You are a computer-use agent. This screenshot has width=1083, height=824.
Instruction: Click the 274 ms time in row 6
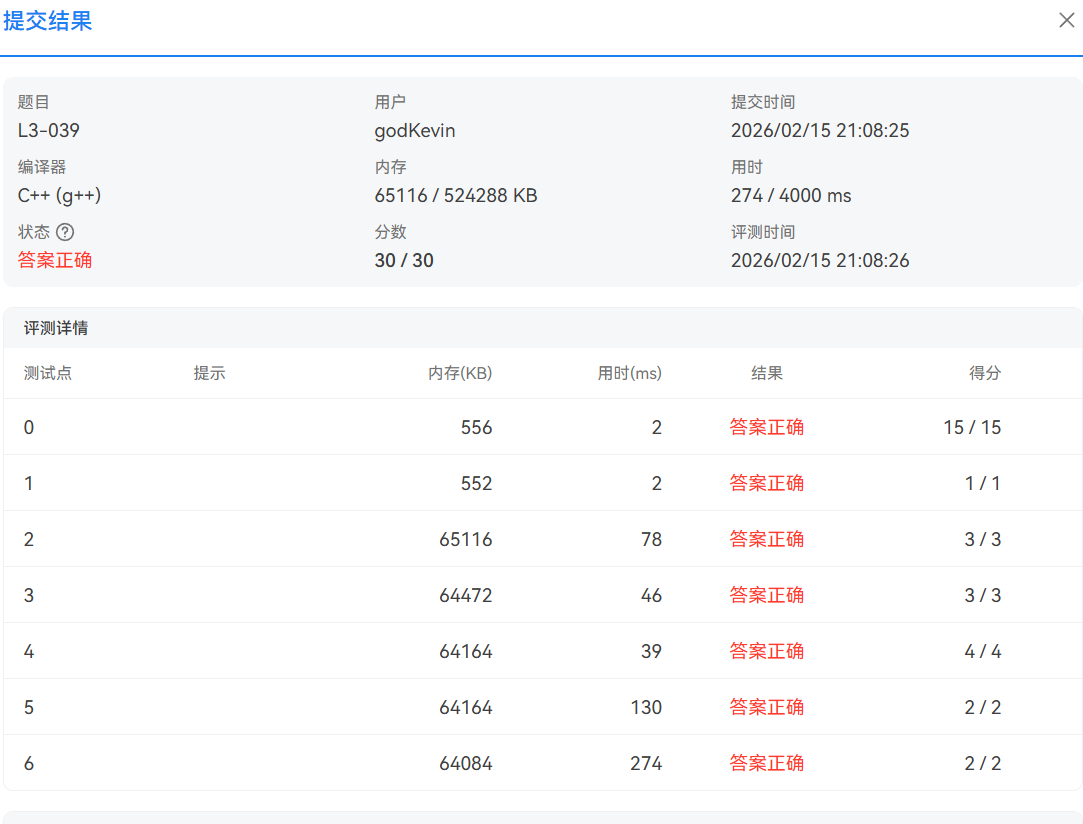tap(646, 763)
